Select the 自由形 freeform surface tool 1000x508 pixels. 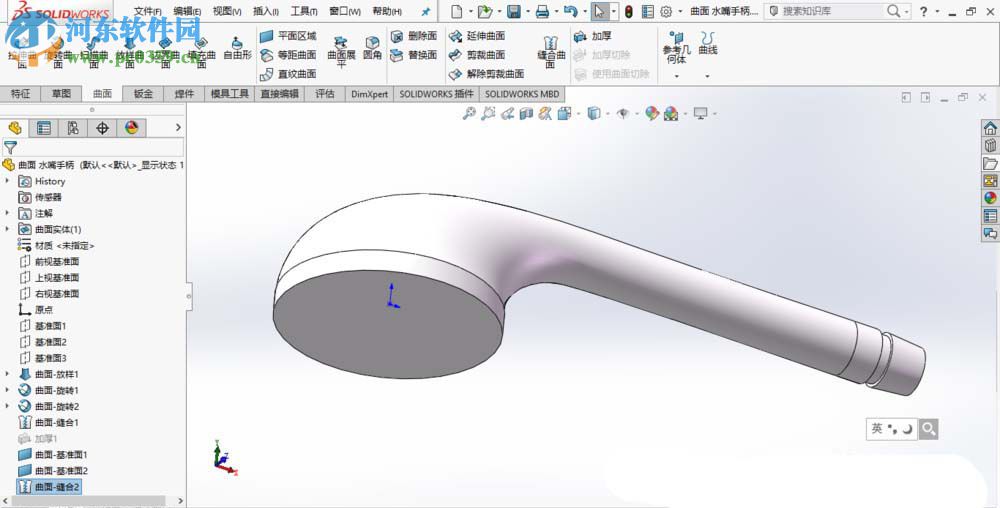pyautogui.click(x=237, y=48)
